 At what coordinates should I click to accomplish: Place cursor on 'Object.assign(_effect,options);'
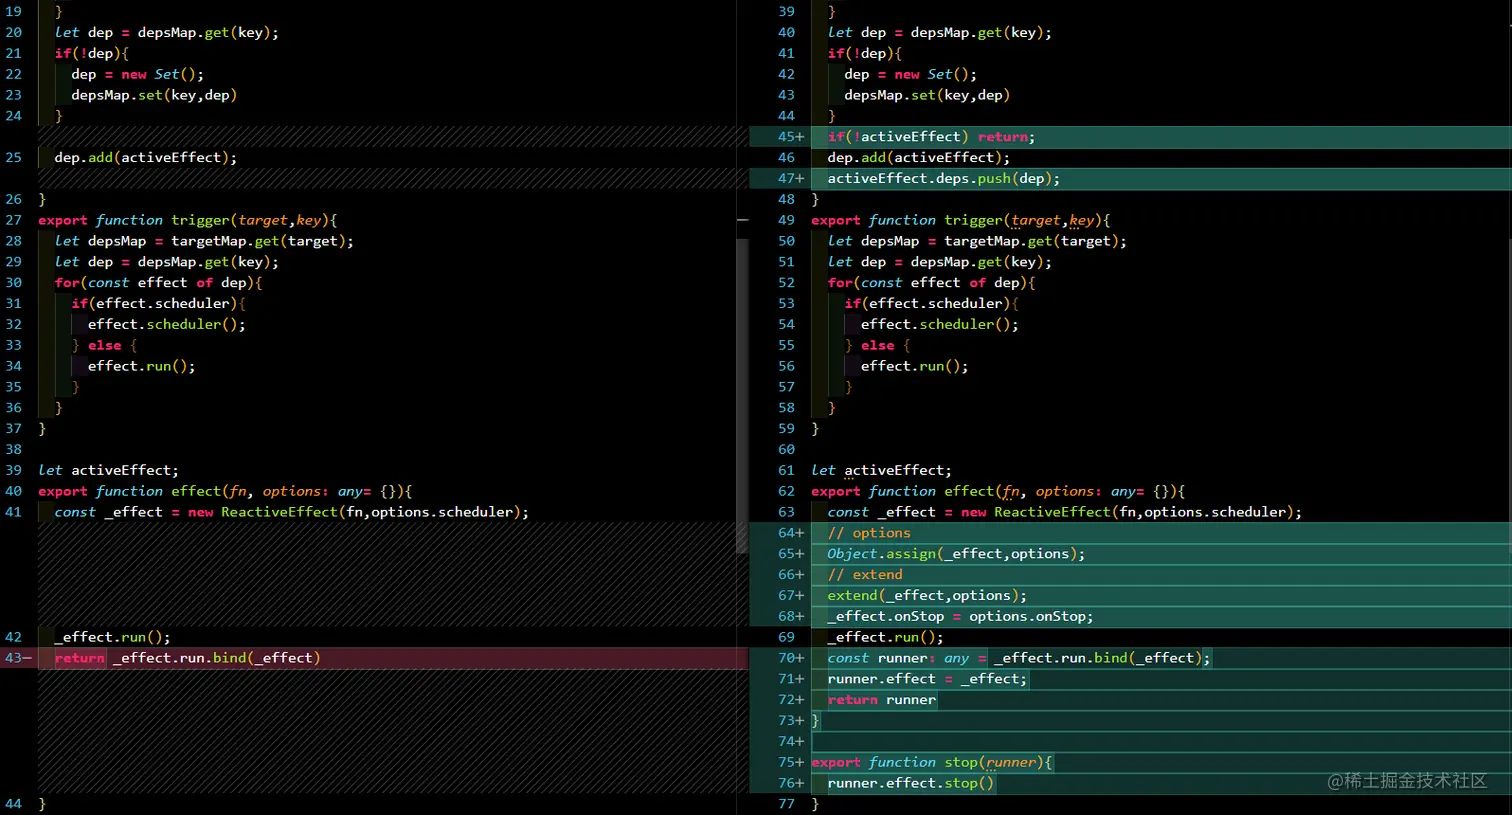point(955,554)
